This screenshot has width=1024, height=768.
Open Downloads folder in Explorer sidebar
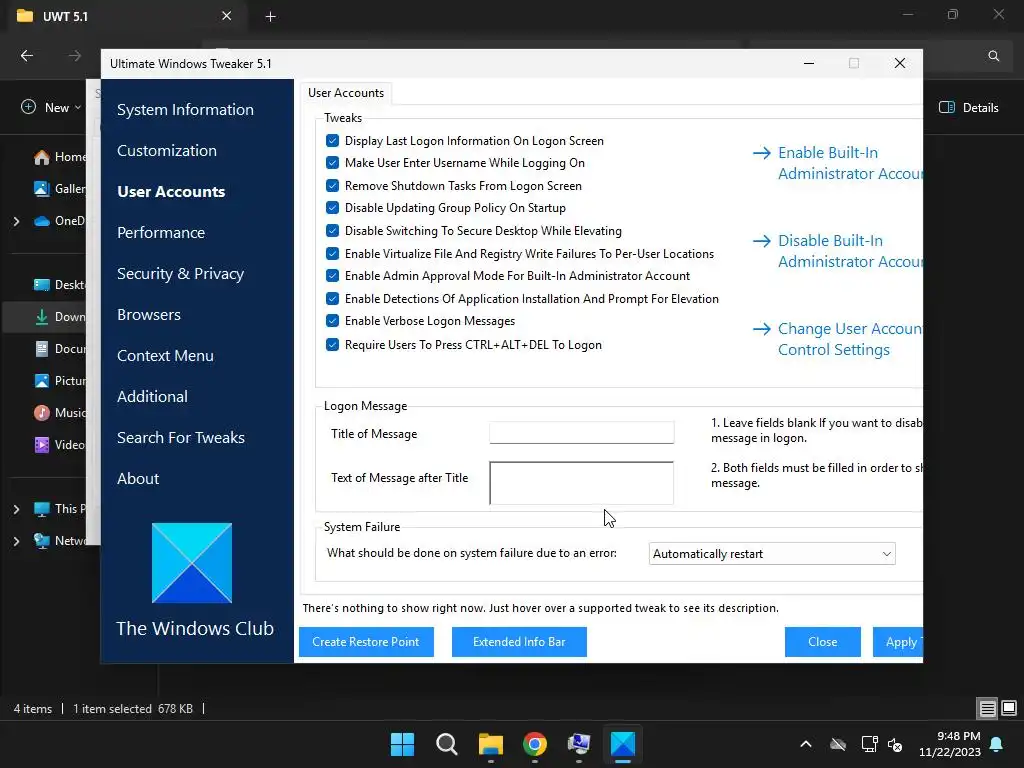[60, 317]
